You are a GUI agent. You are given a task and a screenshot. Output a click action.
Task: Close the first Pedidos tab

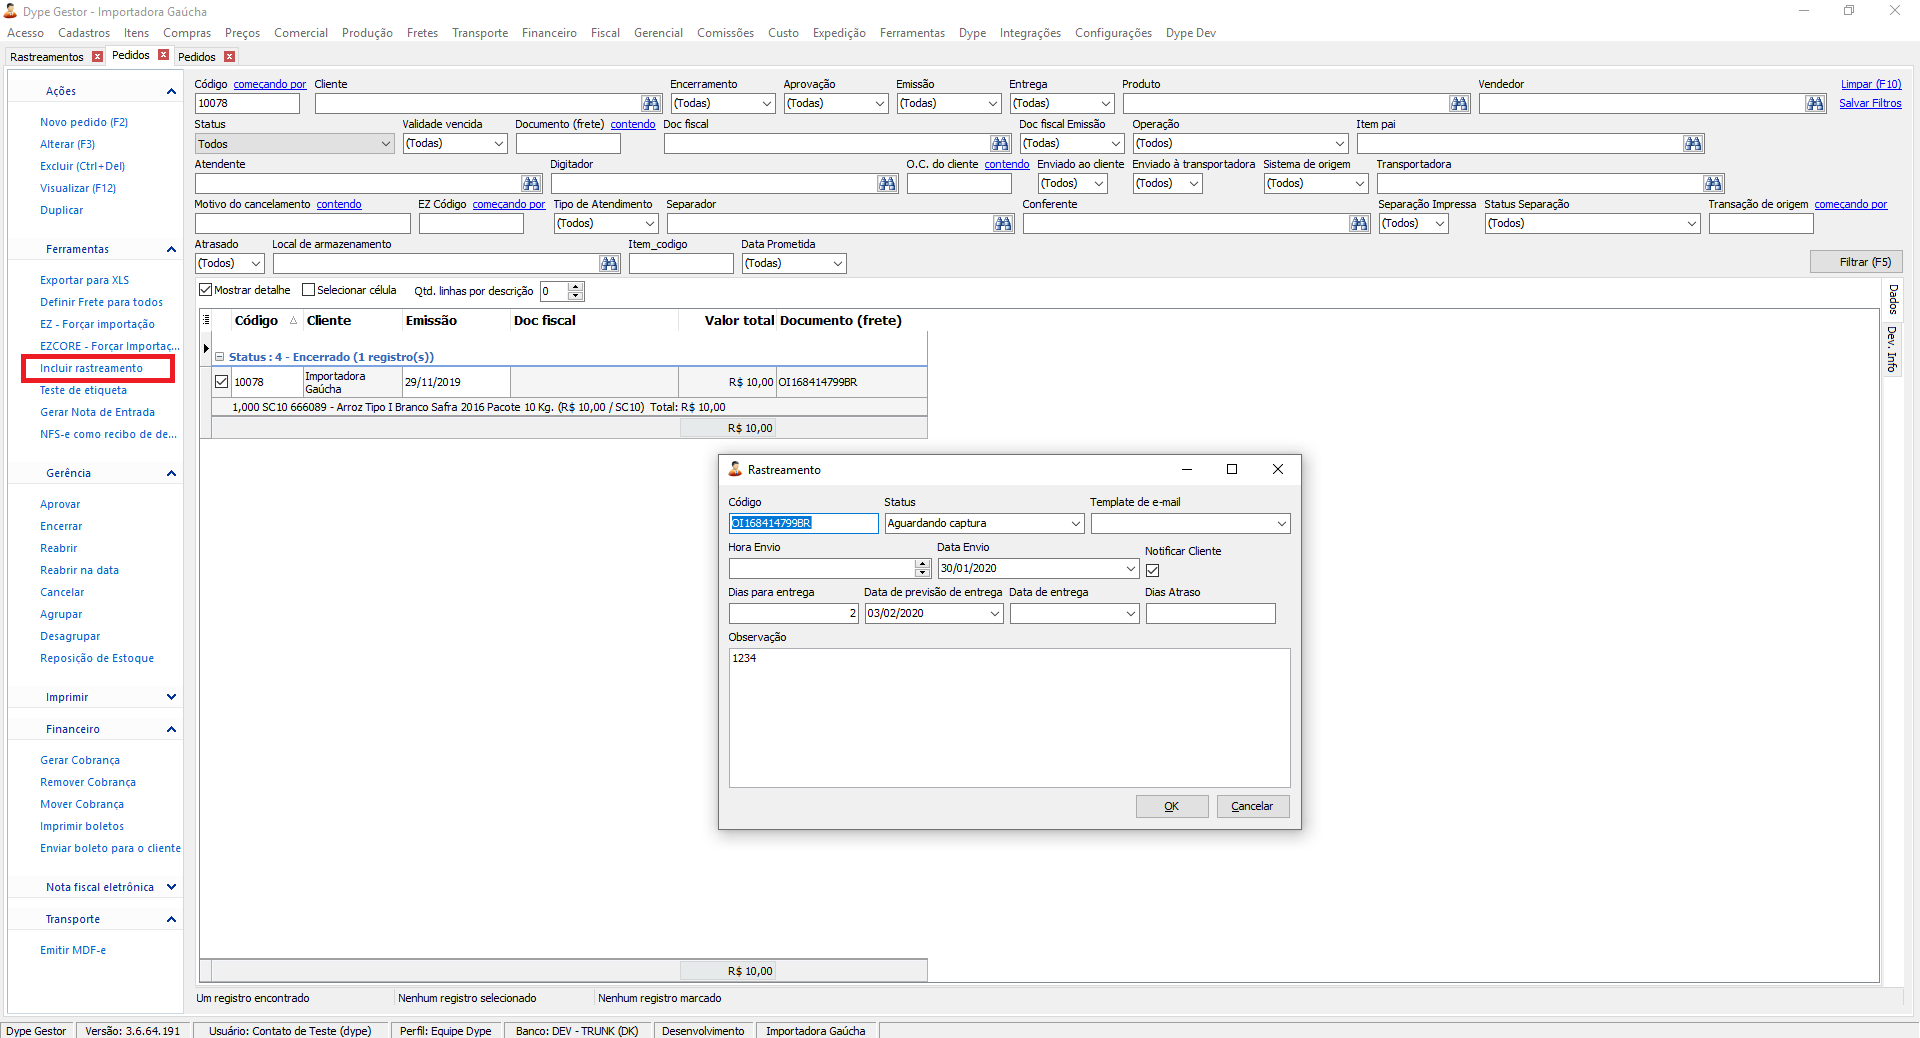point(163,55)
